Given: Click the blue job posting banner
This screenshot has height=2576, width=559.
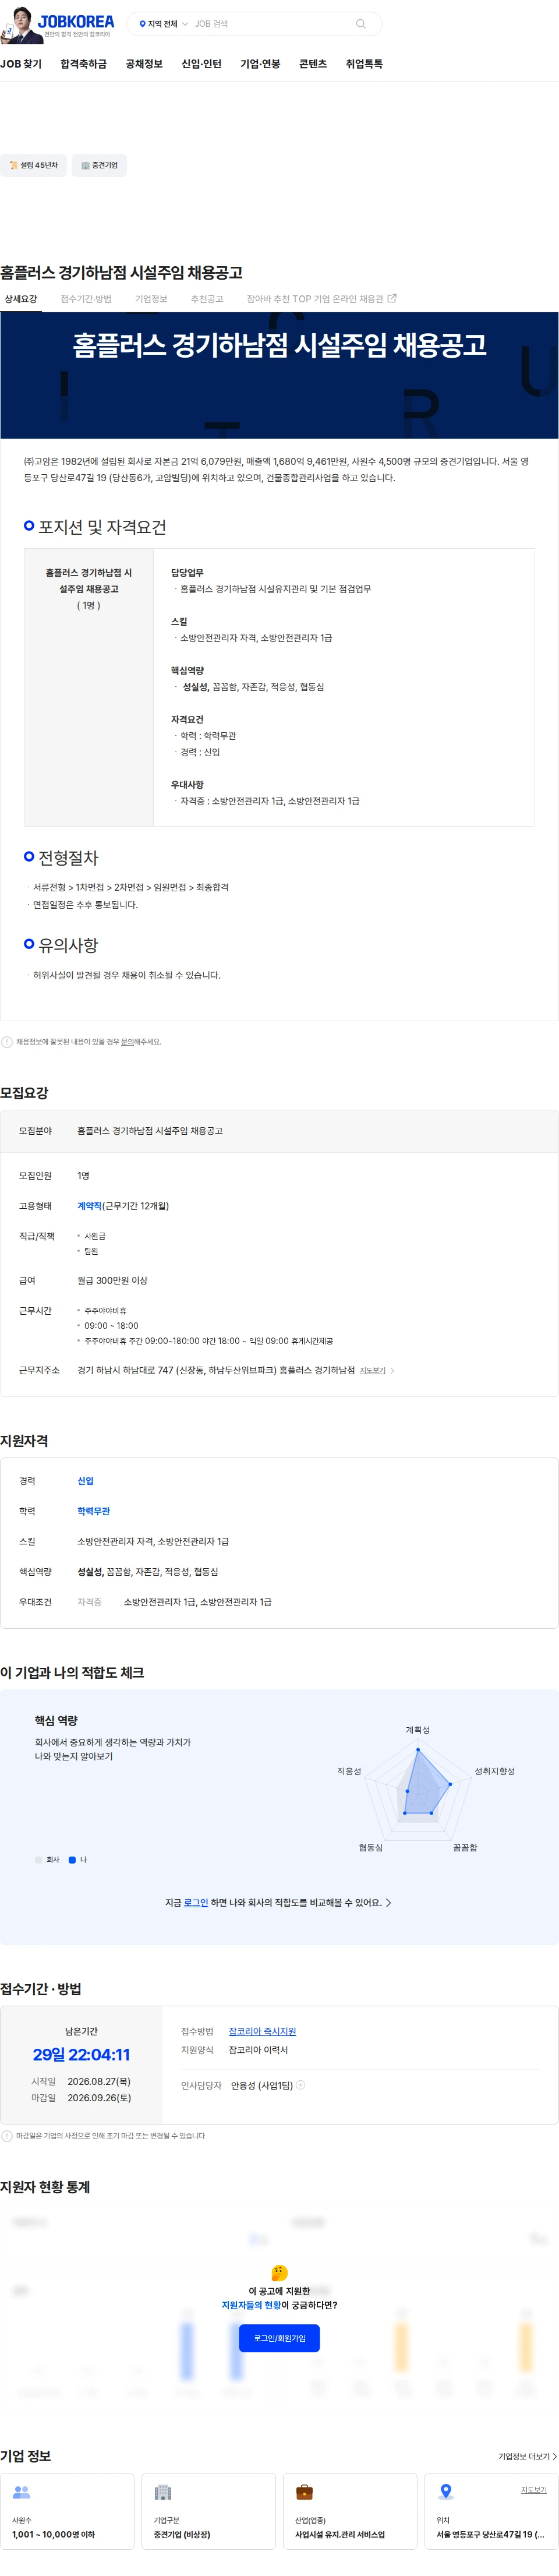Looking at the screenshot, I should pos(279,375).
